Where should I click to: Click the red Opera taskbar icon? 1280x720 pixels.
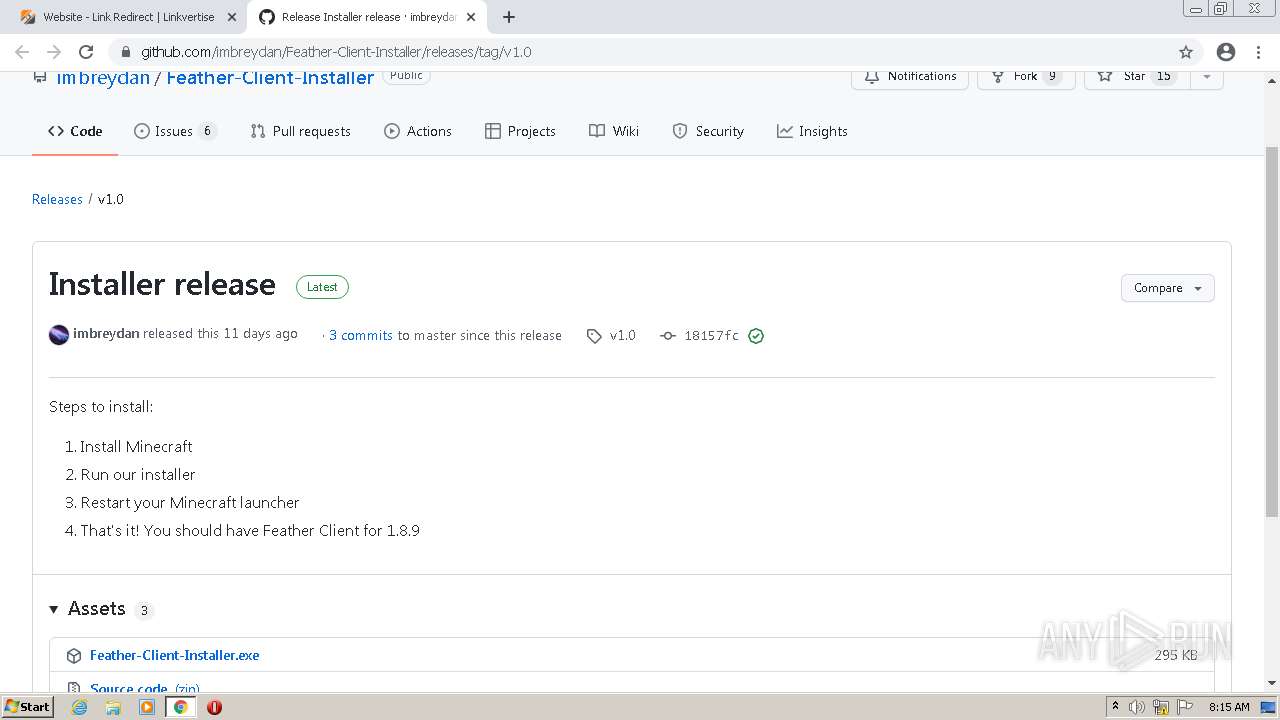[x=214, y=707]
